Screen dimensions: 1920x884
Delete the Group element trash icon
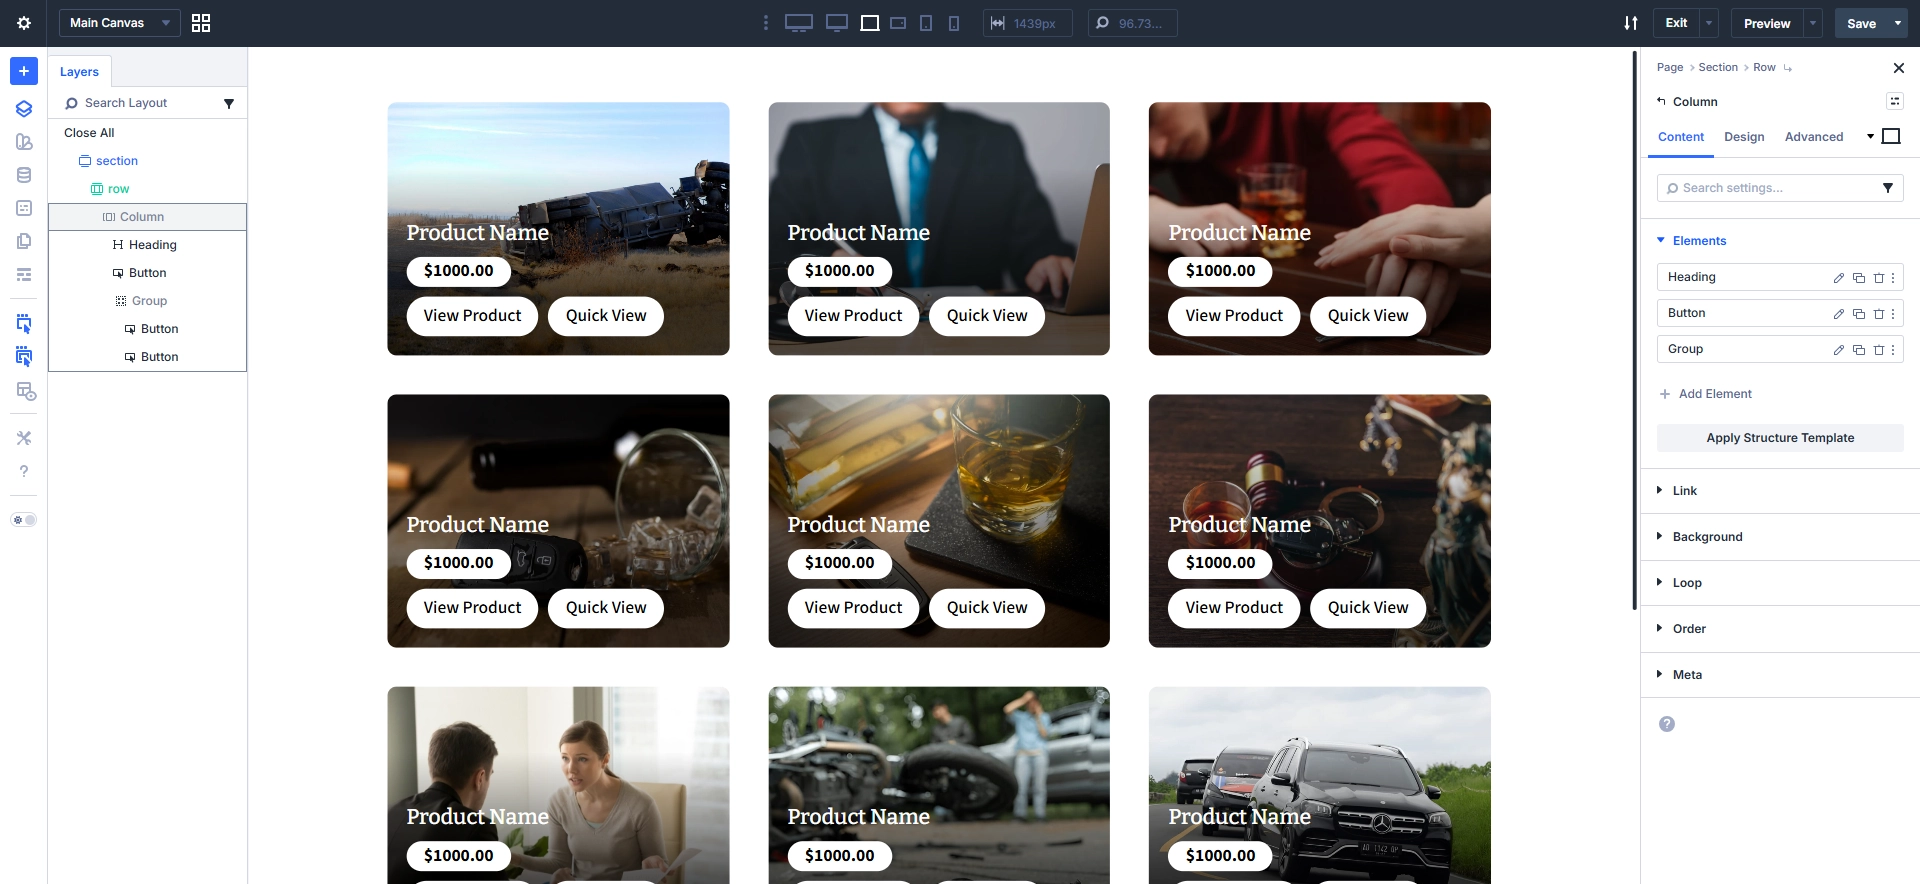pyautogui.click(x=1879, y=350)
